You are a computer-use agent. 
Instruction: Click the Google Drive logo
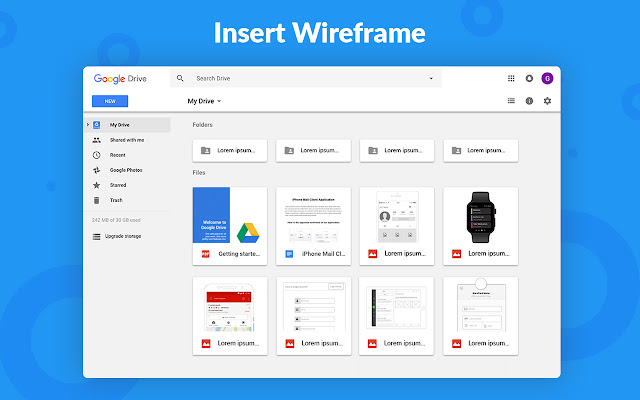pos(120,79)
